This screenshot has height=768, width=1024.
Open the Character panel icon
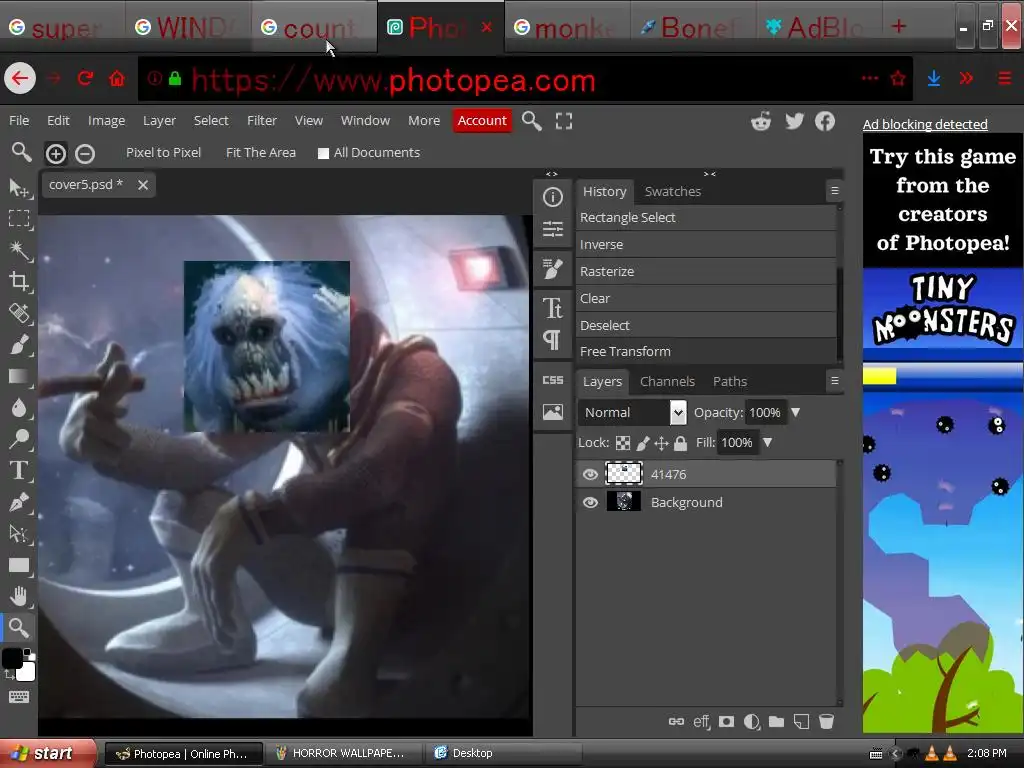pos(552,308)
